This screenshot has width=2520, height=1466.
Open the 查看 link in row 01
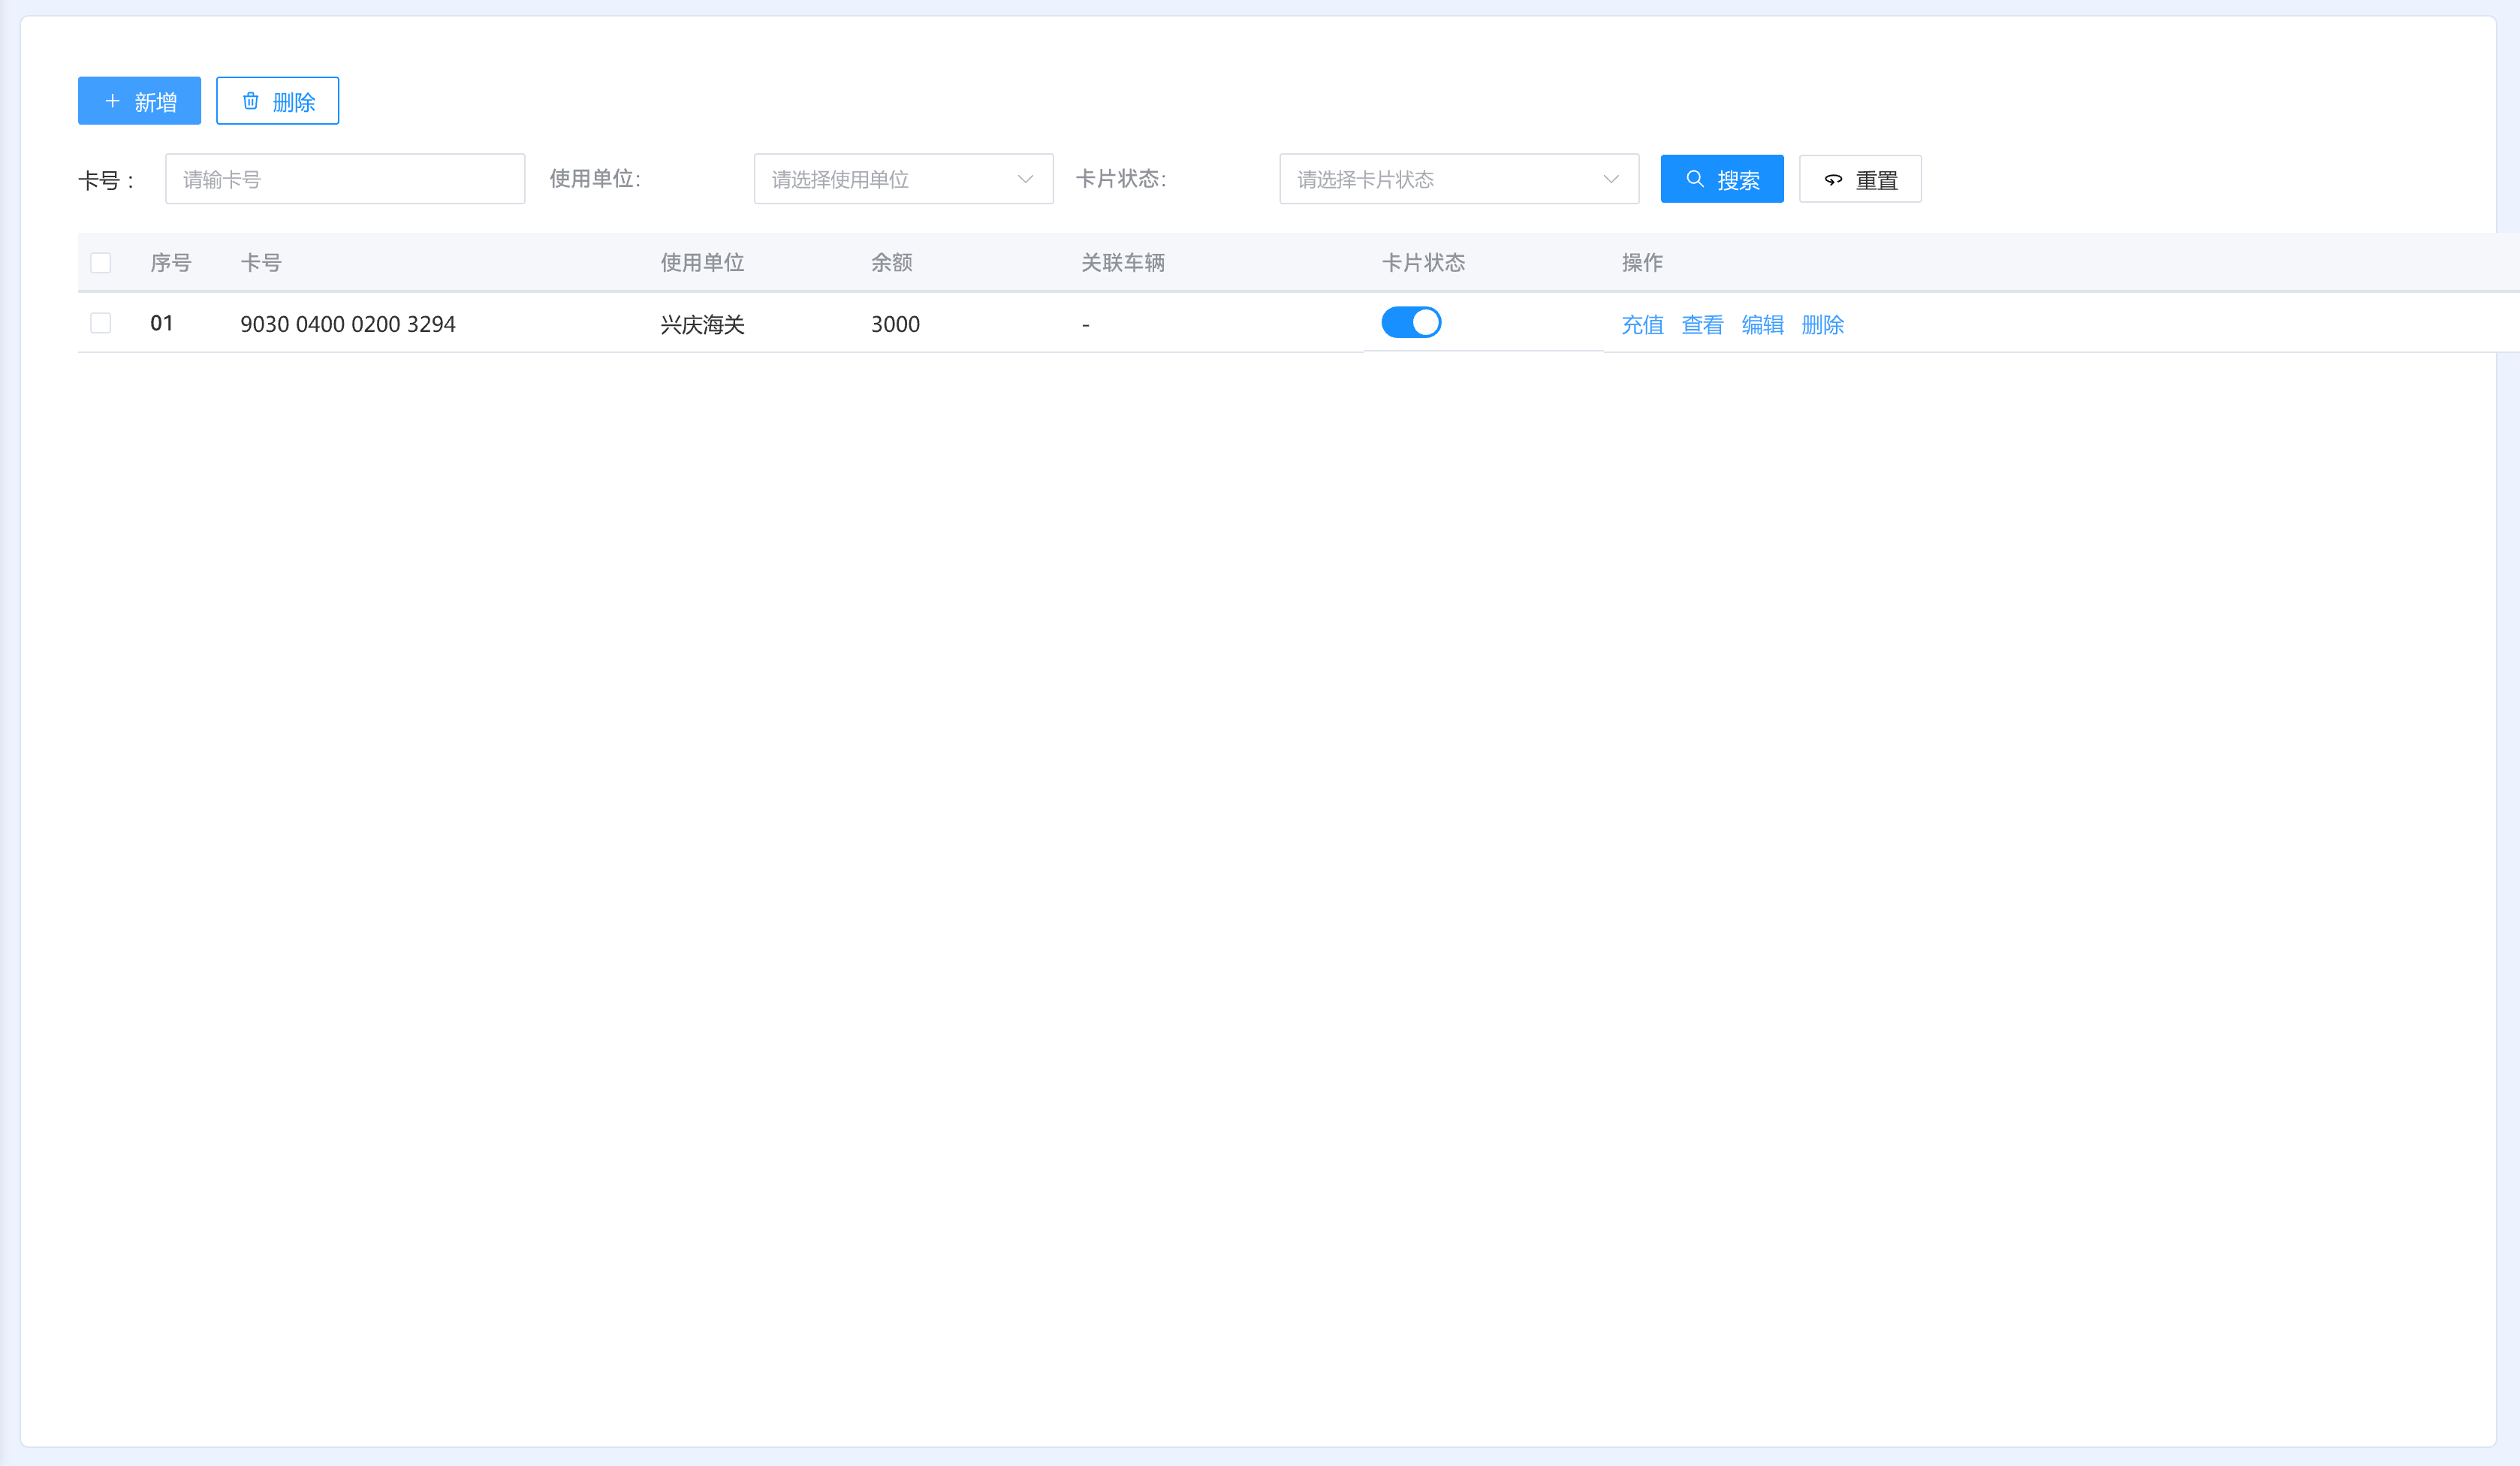tap(1702, 324)
